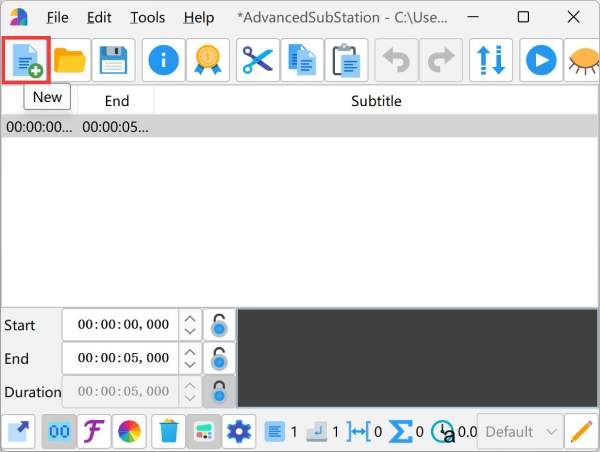Click the up-down arrows sort icon

click(x=491, y=60)
